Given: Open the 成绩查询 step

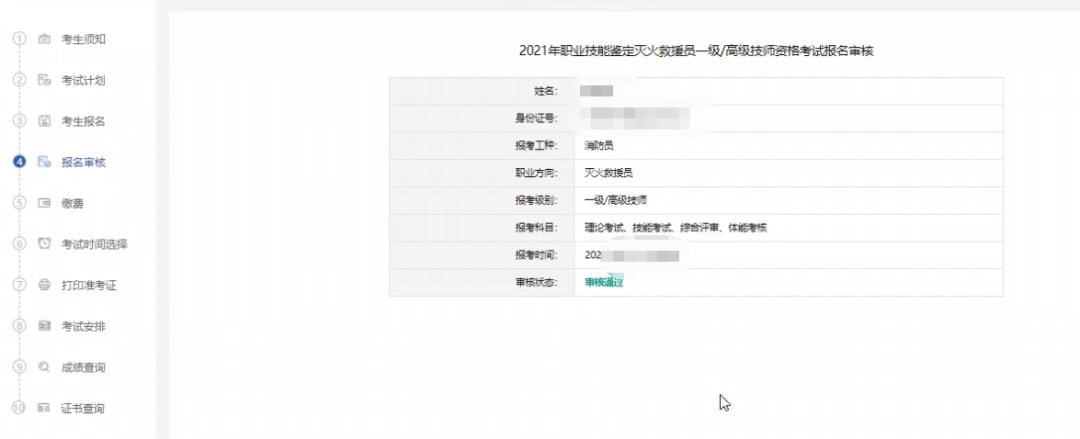Looking at the screenshot, I should [83, 367].
